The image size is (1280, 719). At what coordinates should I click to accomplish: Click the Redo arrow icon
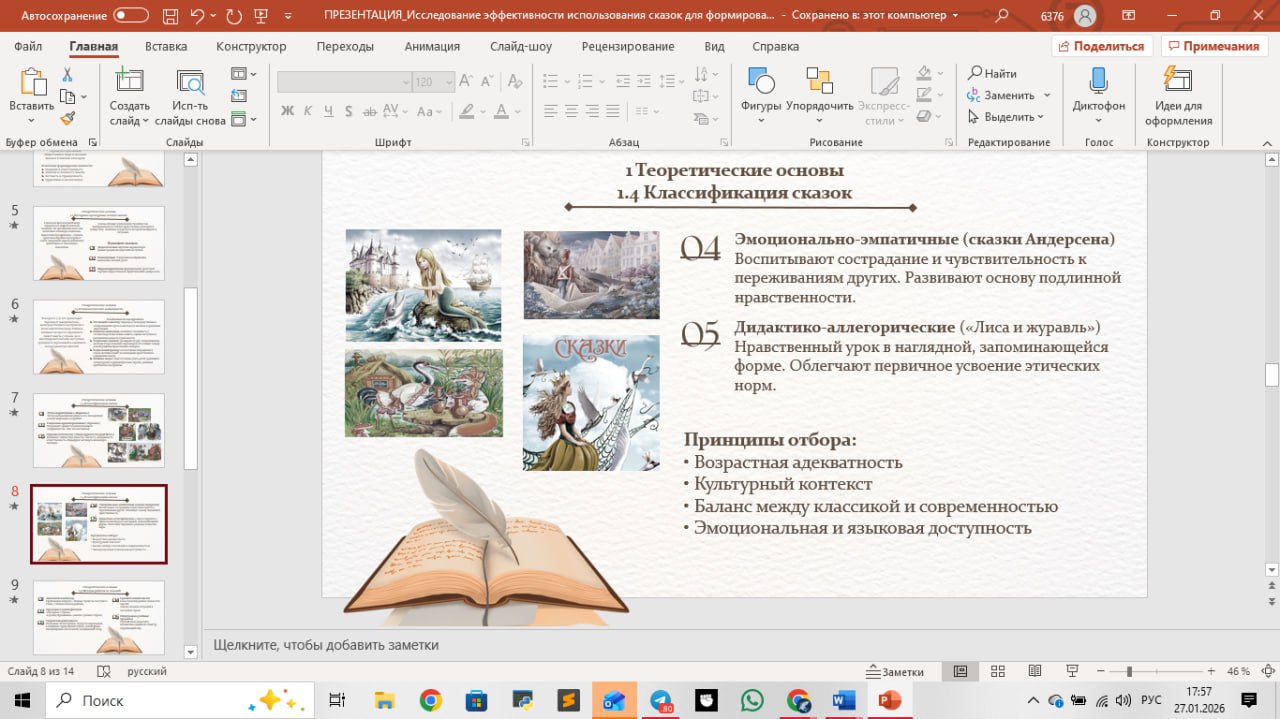(x=235, y=16)
